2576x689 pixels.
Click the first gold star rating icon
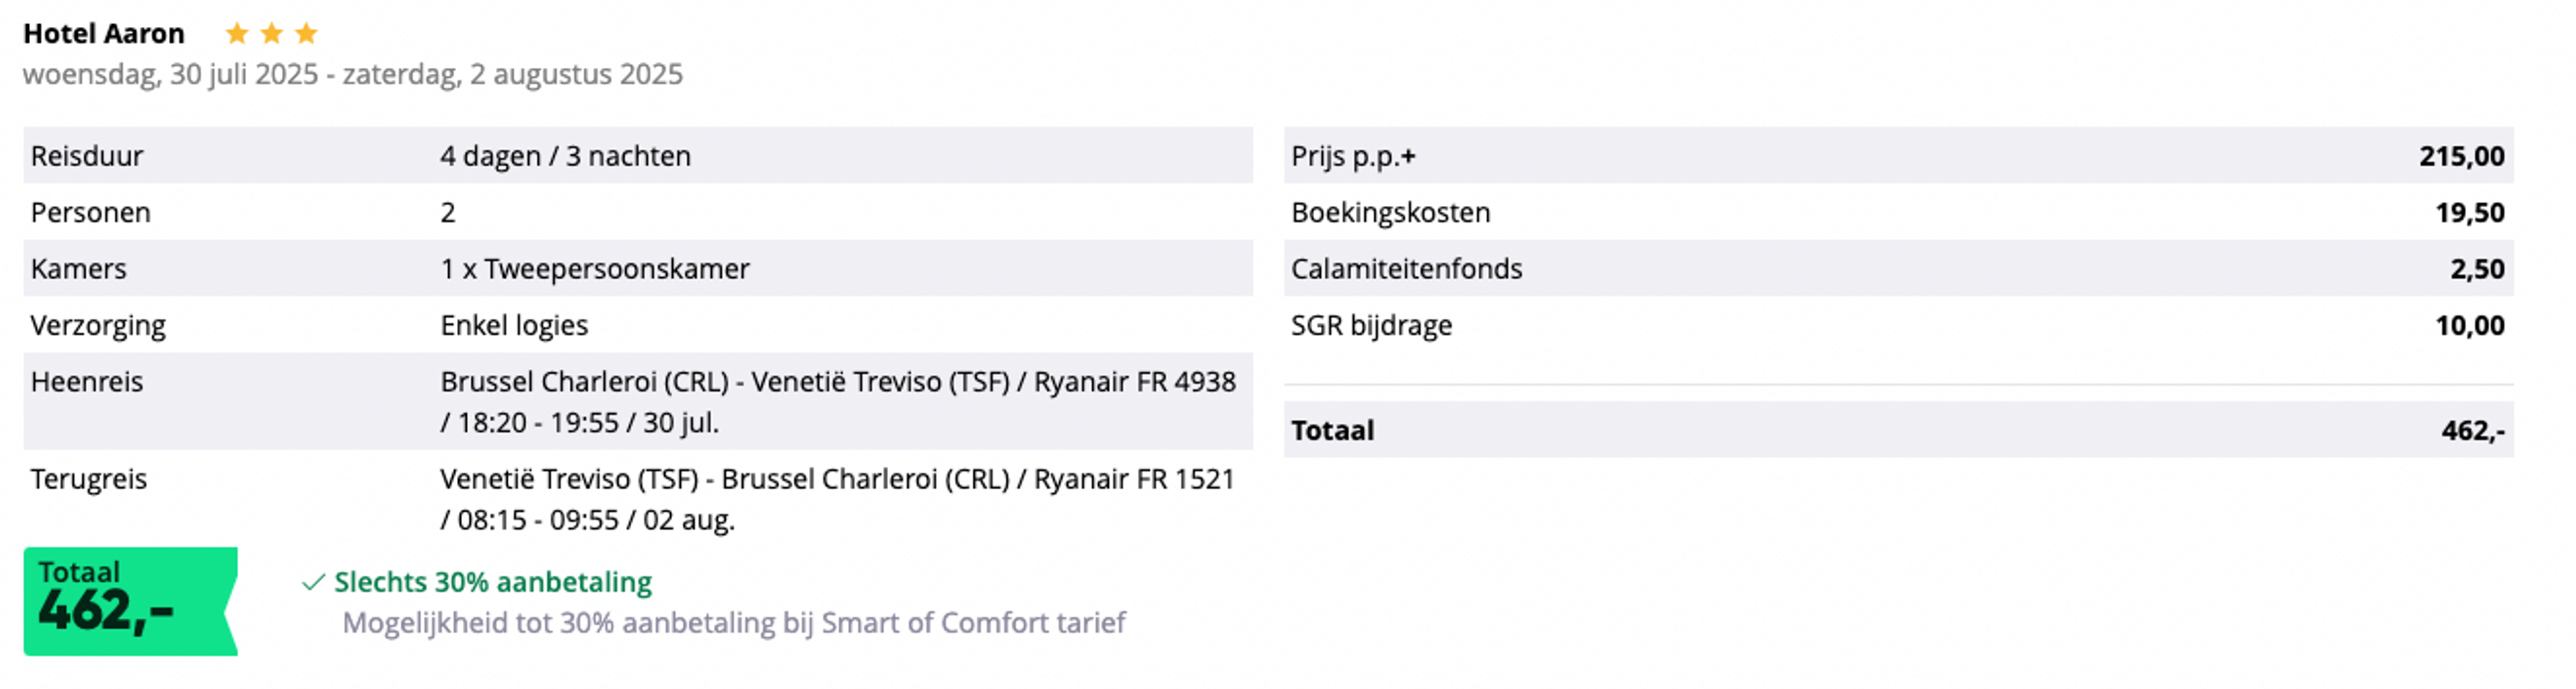237,34
